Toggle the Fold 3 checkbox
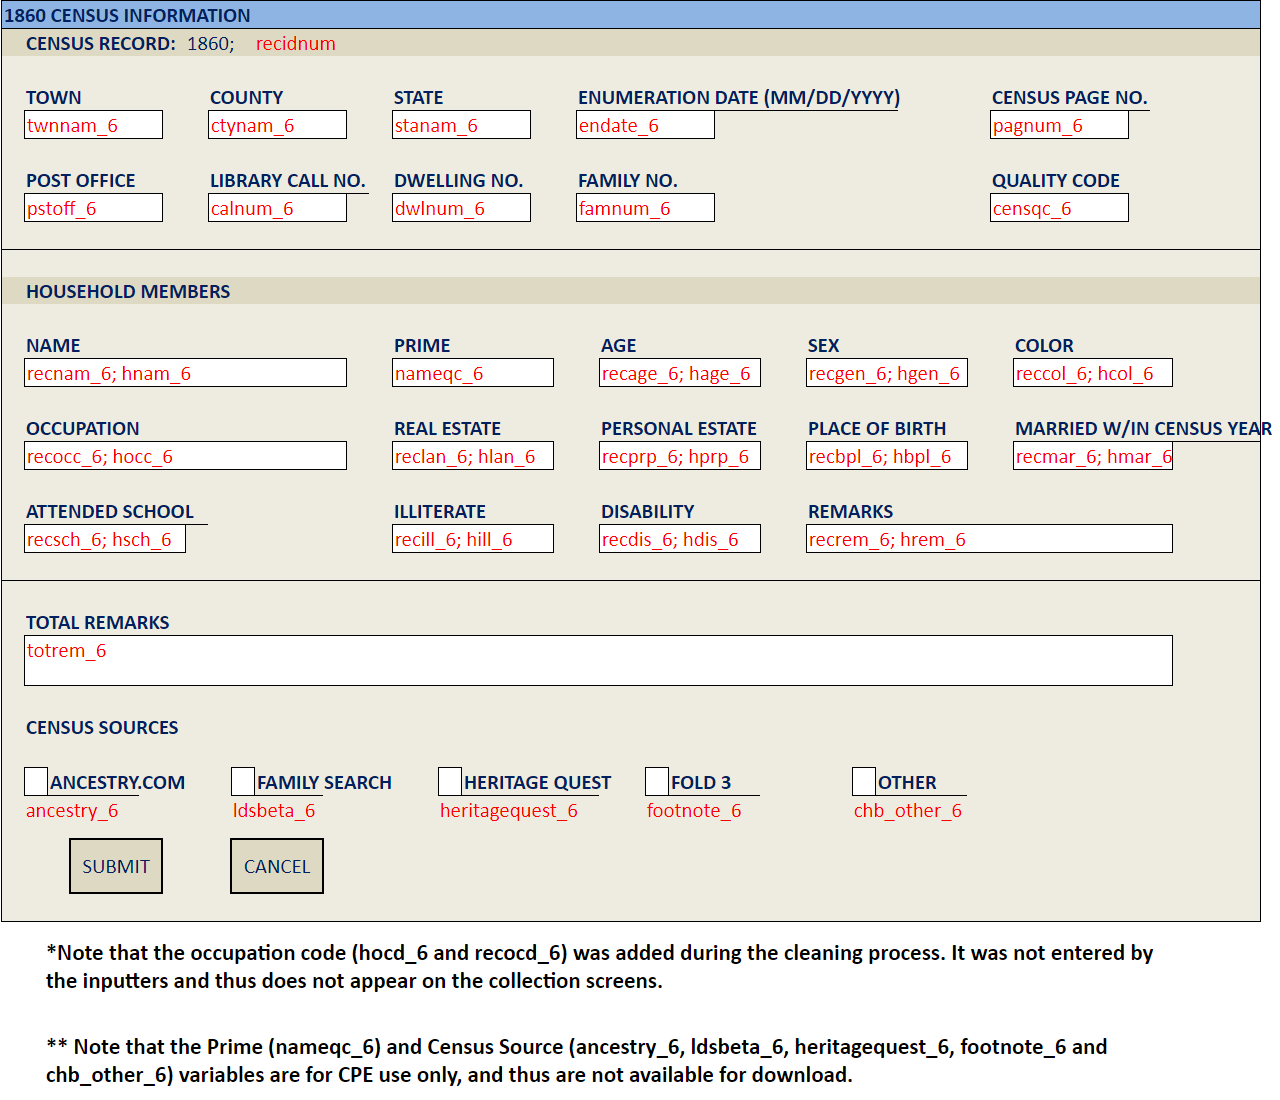 point(657,781)
